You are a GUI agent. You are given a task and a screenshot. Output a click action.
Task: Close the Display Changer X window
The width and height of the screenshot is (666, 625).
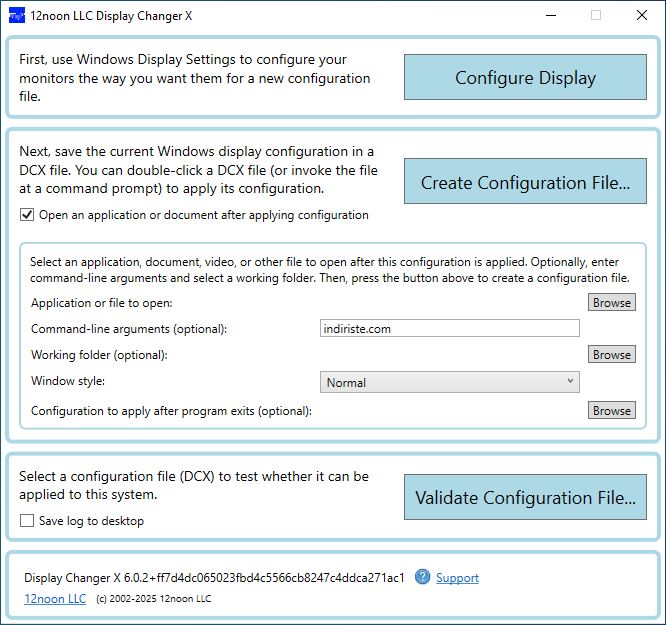[x=641, y=16]
